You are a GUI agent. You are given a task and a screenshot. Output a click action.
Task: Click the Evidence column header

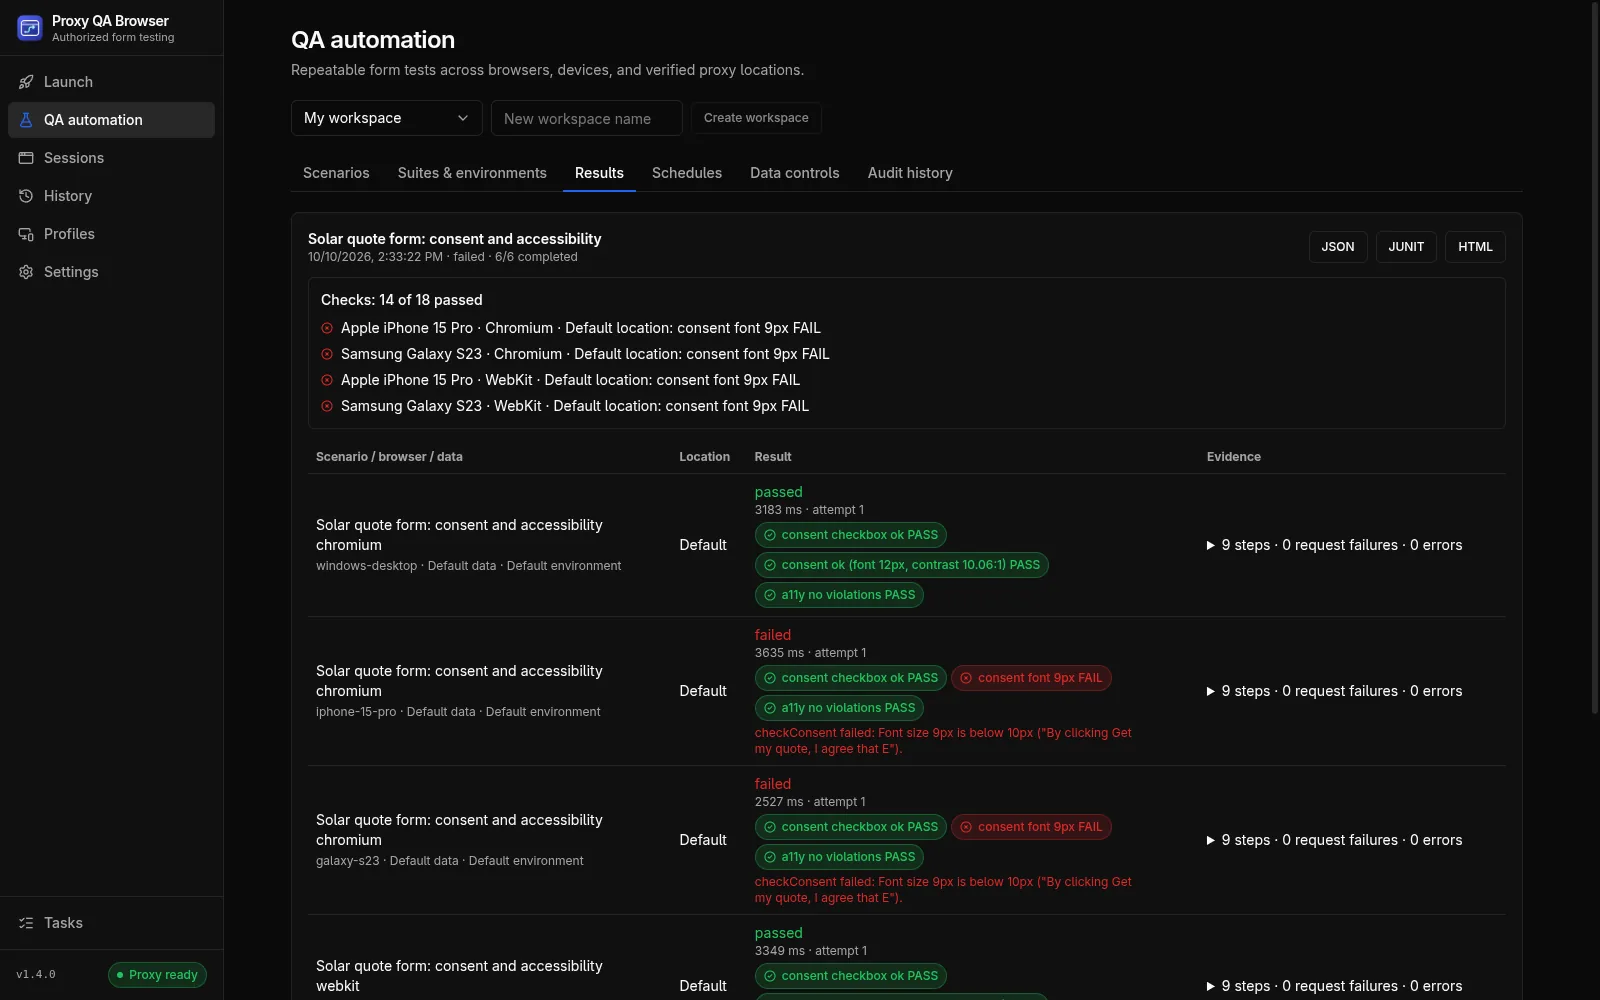pyautogui.click(x=1234, y=457)
